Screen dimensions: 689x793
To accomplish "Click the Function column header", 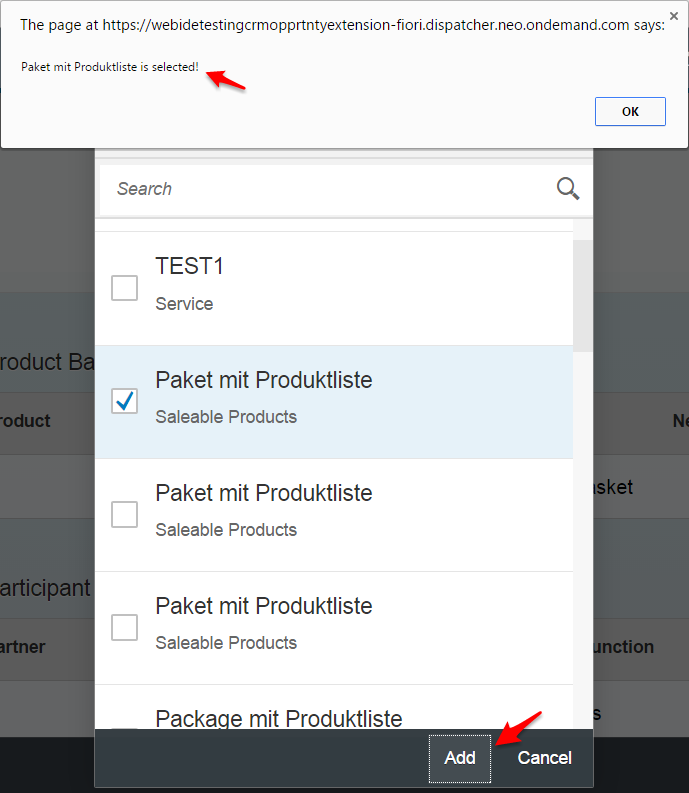I will tap(623, 647).
